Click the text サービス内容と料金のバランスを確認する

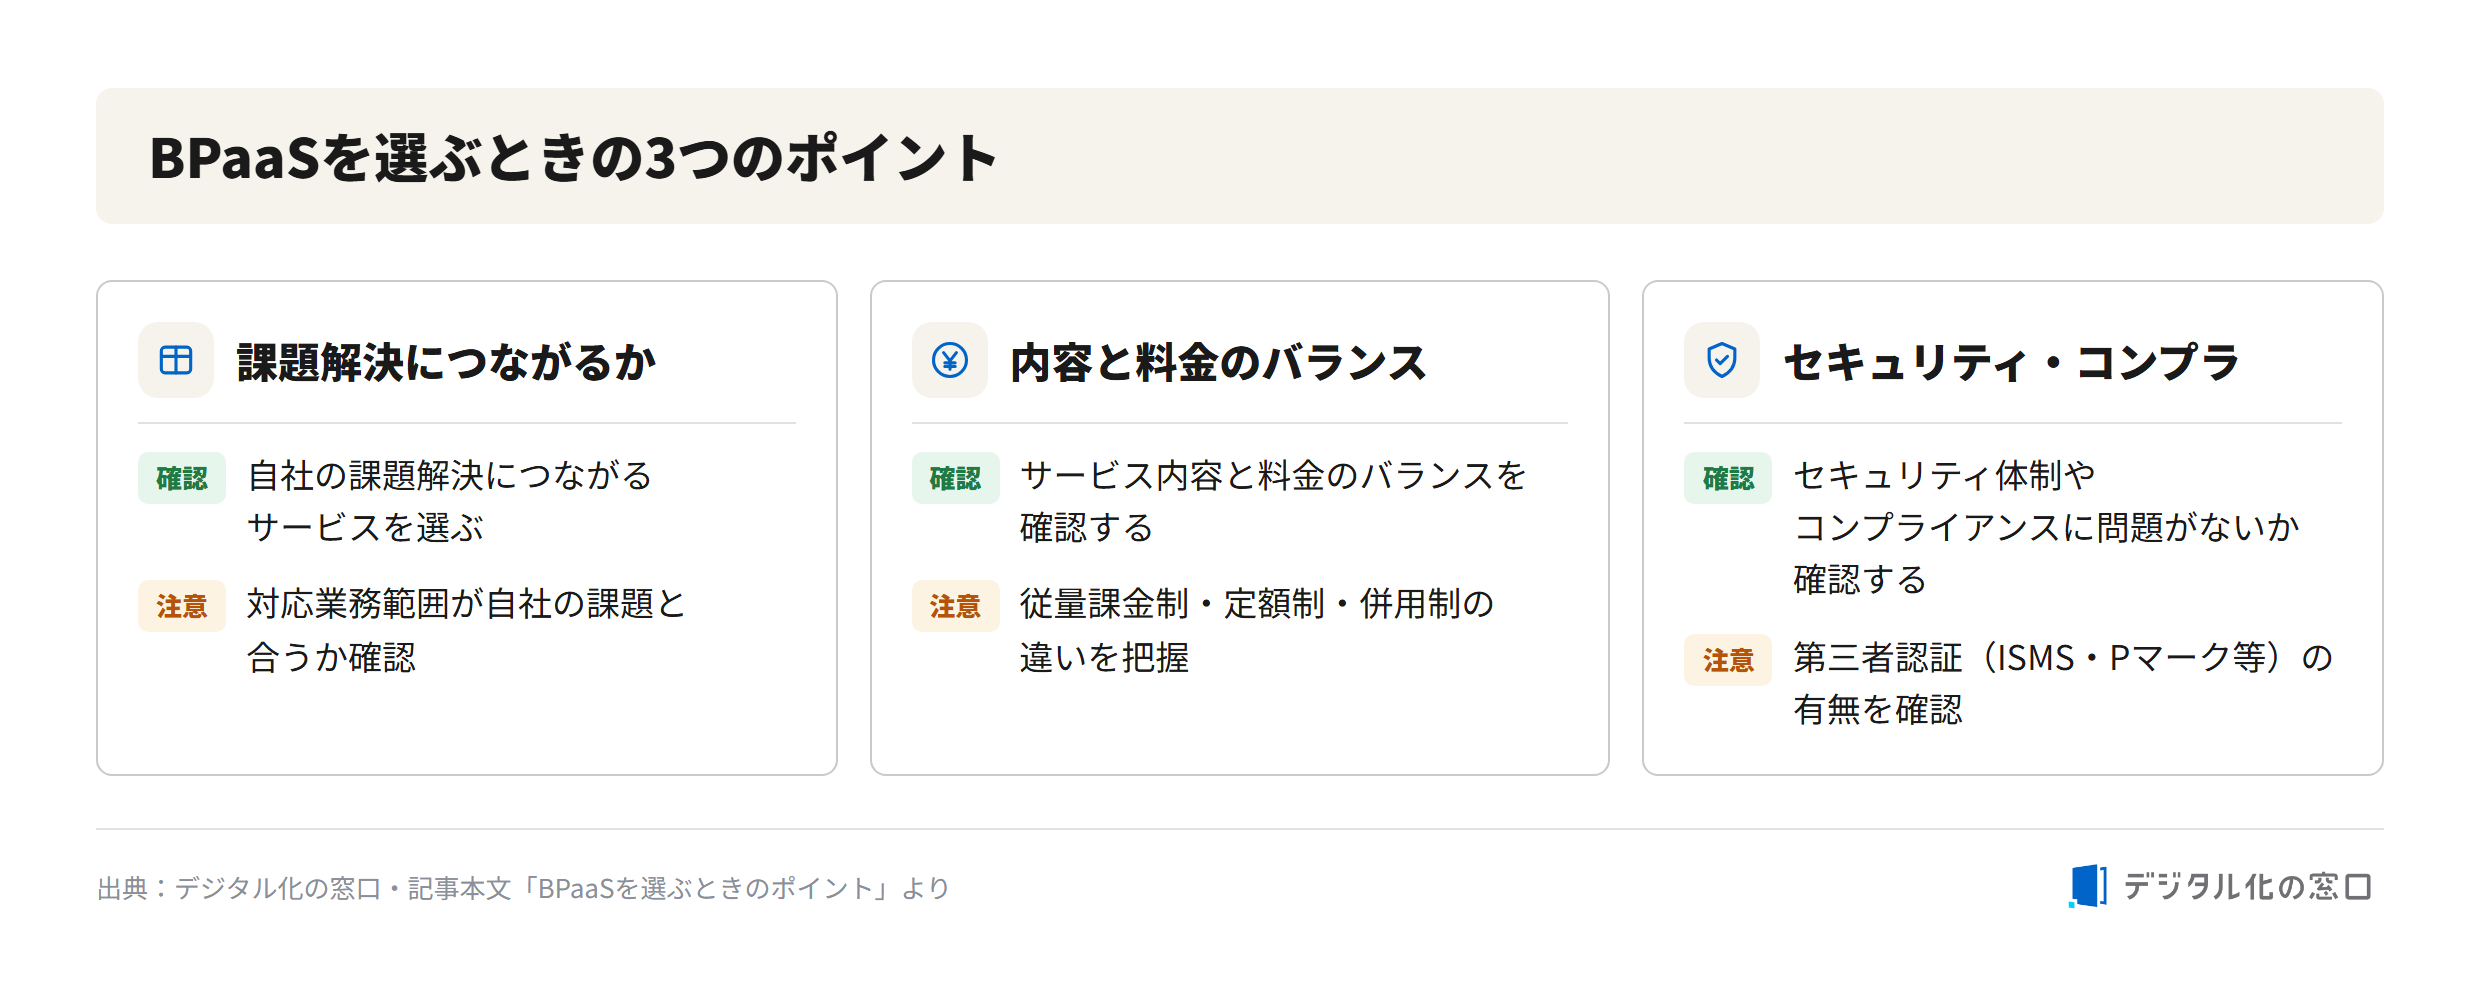pos(1273,501)
